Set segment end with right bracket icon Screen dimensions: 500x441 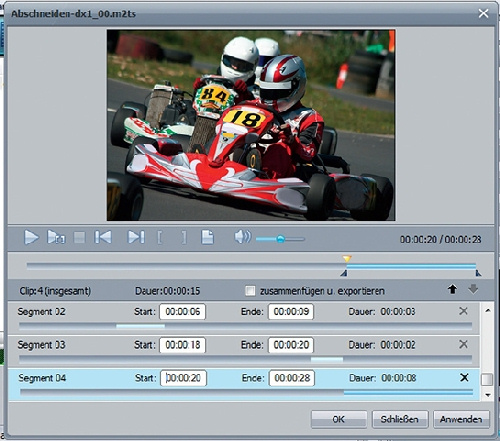[x=184, y=238]
